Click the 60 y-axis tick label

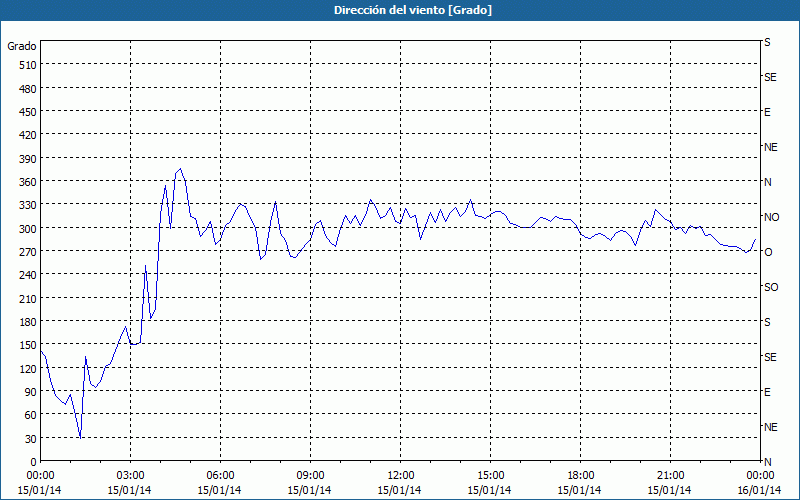click(31, 415)
